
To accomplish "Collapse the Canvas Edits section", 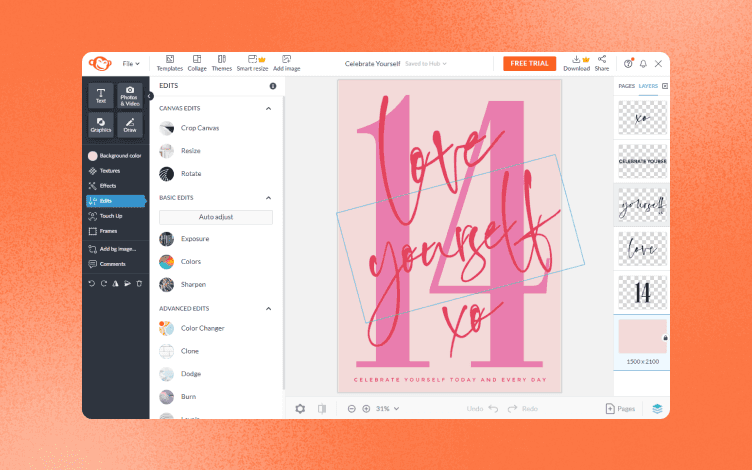I will (x=269, y=108).
